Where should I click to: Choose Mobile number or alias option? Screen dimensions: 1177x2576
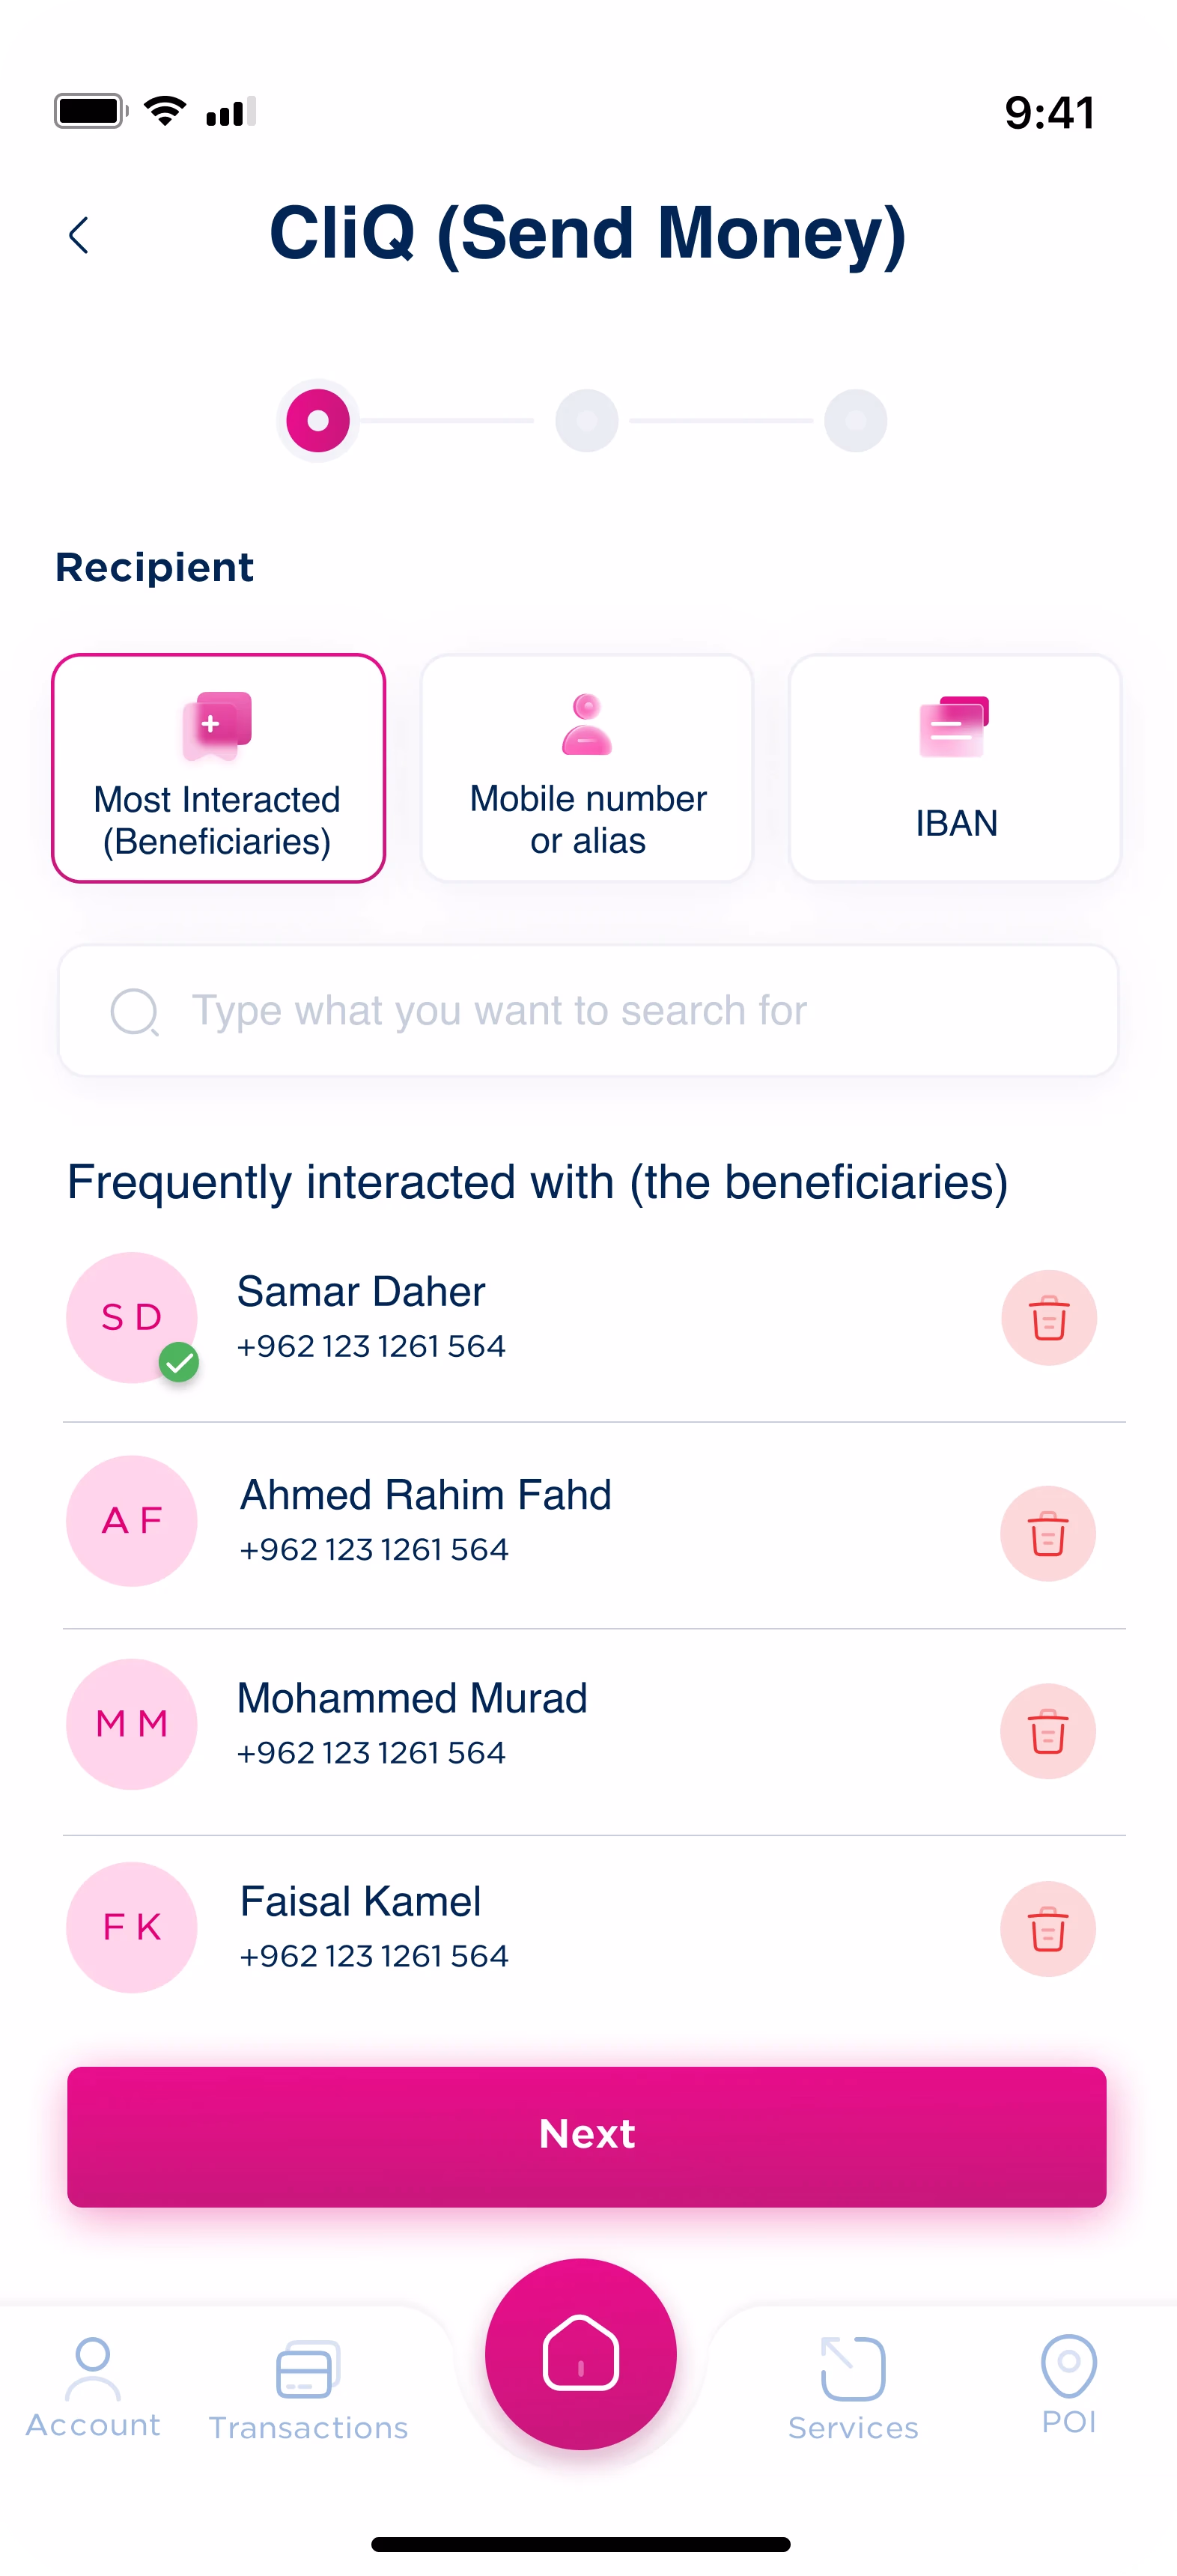(587, 768)
